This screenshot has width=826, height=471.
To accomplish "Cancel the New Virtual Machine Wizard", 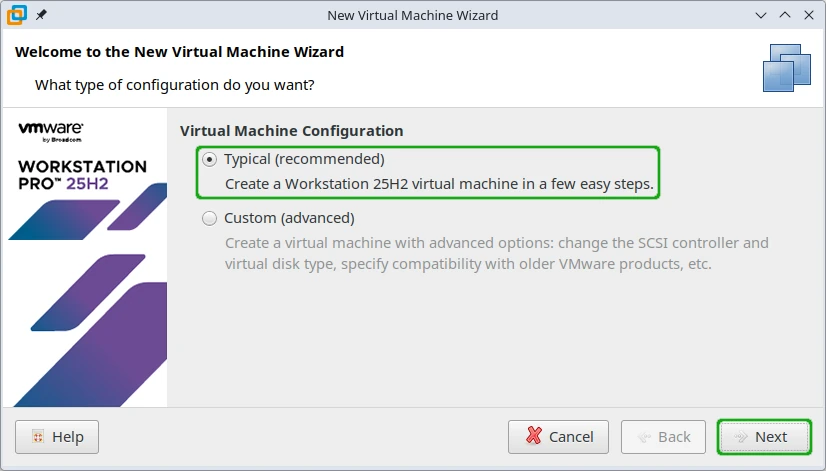I will (x=559, y=437).
